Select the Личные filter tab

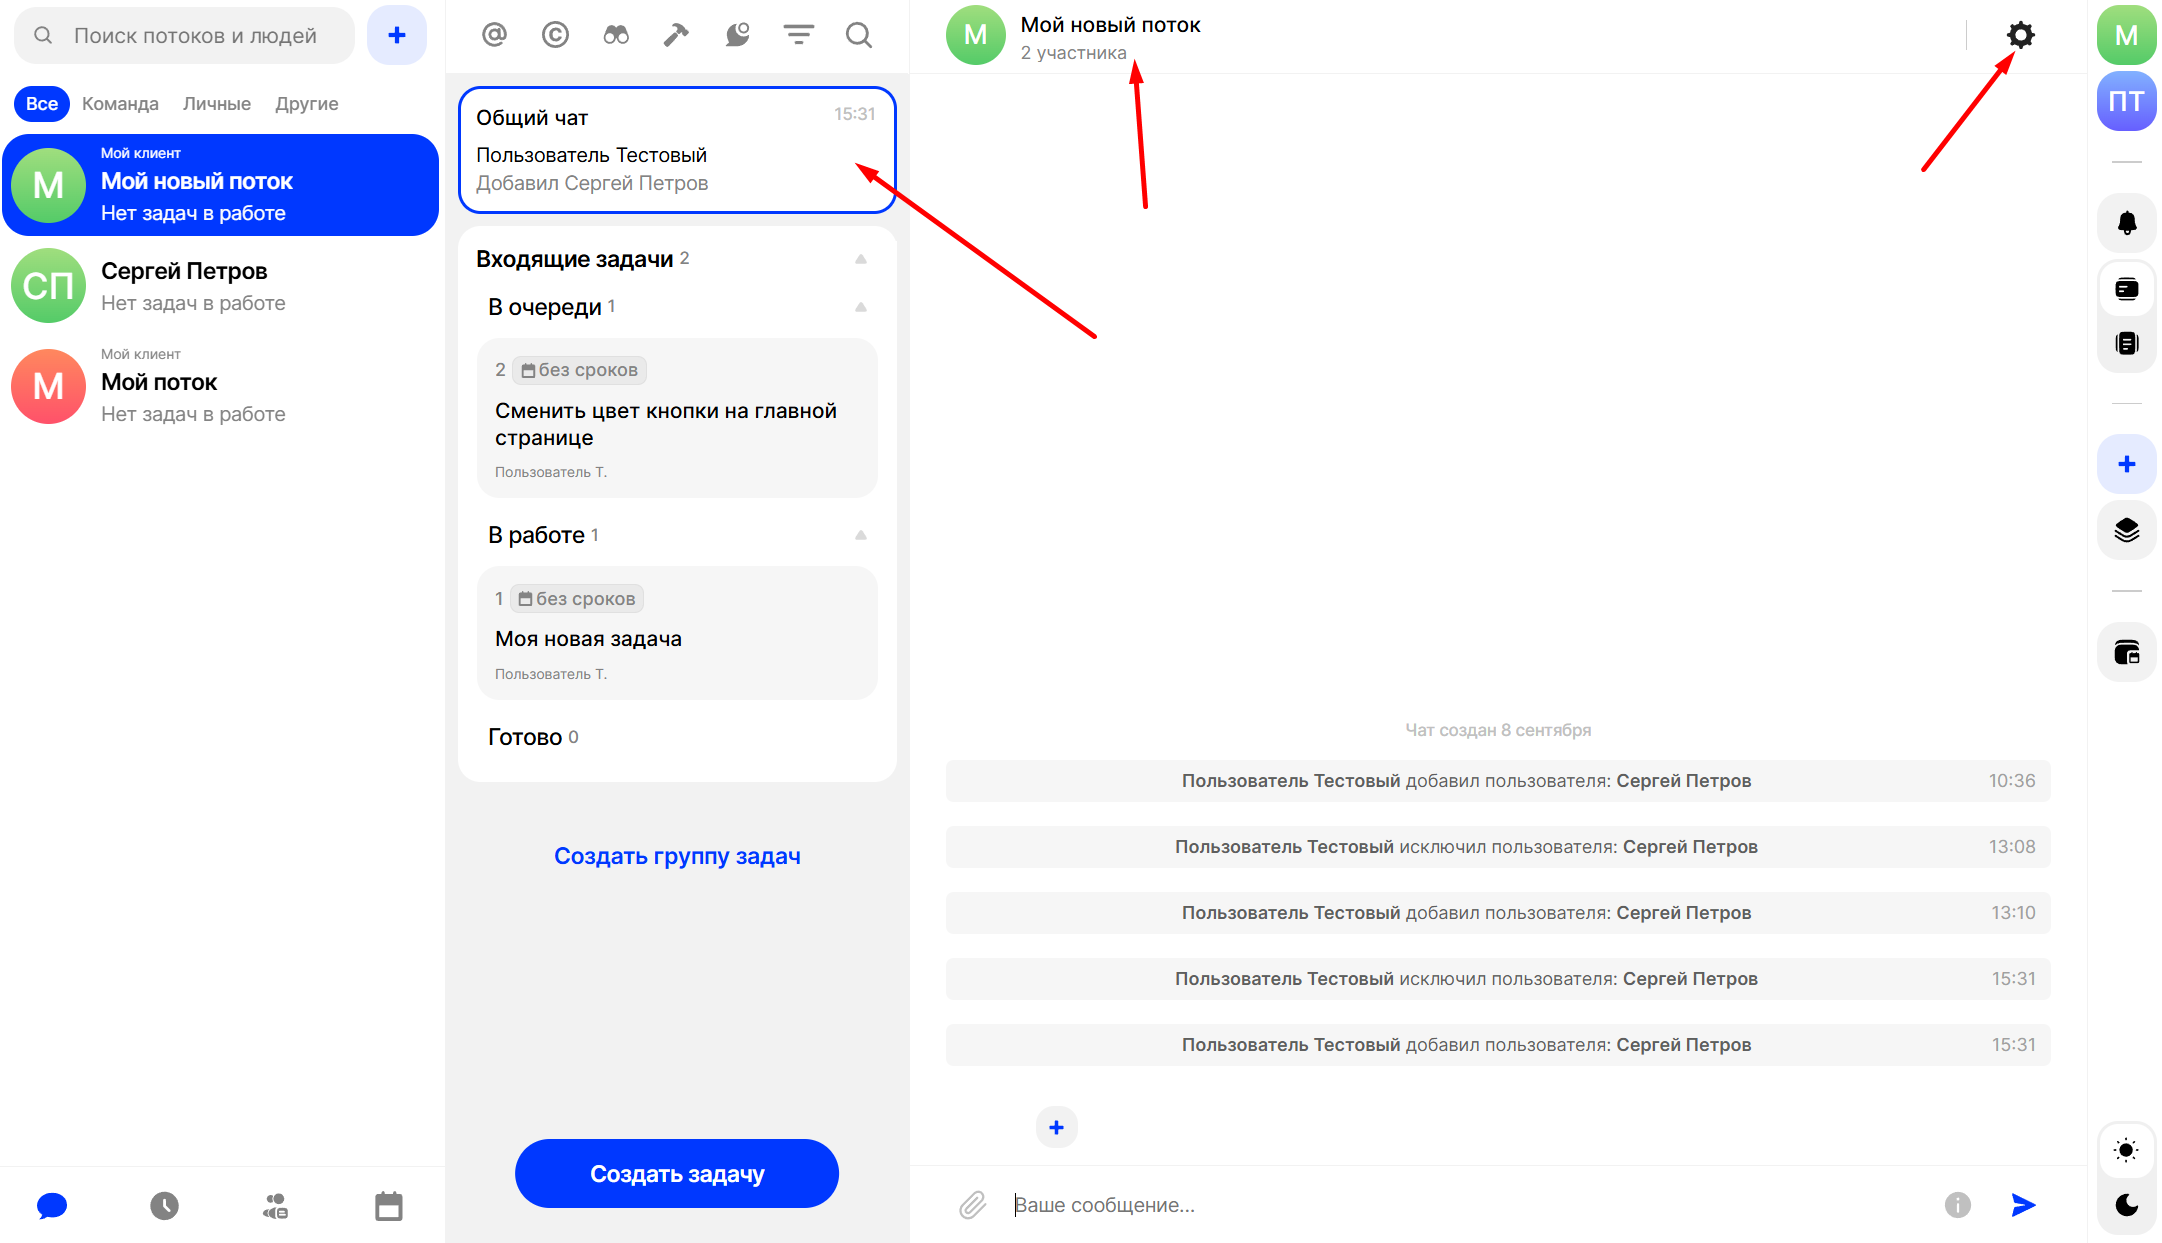pyautogui.click(x=216, y=104)
